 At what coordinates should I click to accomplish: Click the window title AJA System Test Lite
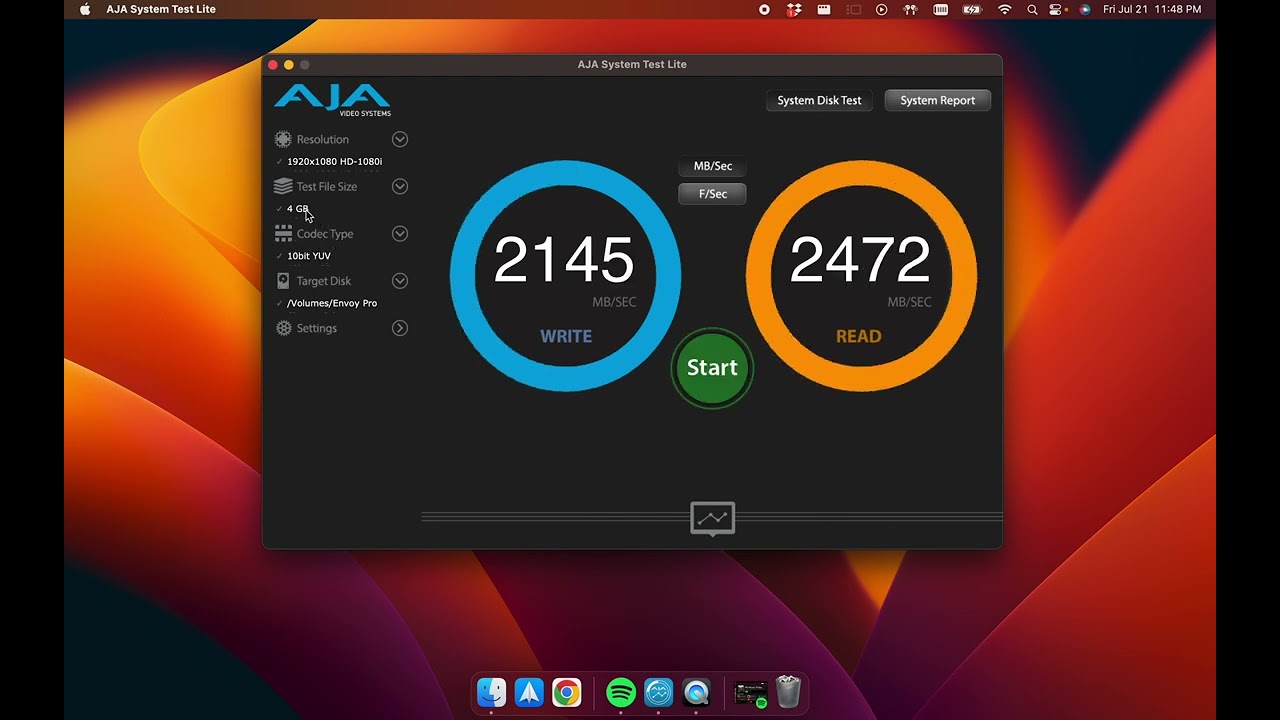point(632,64)
